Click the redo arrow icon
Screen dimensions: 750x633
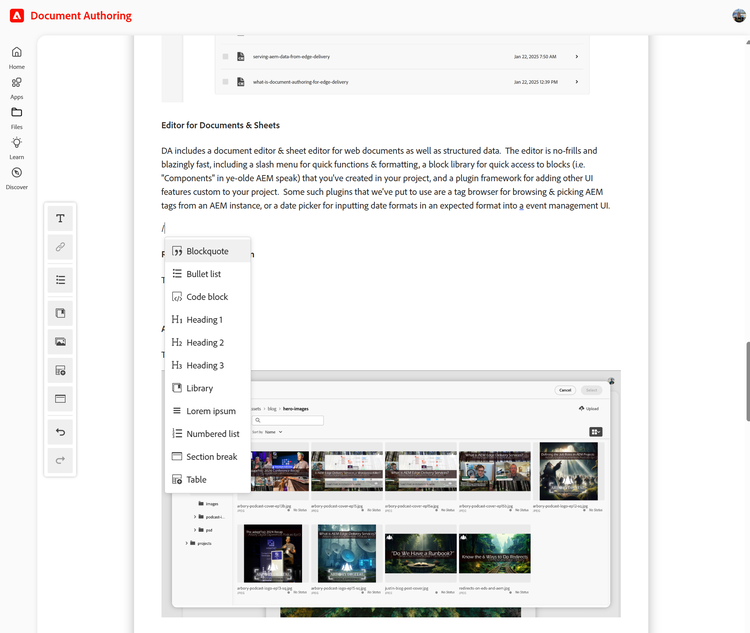(x=60, y=460)
